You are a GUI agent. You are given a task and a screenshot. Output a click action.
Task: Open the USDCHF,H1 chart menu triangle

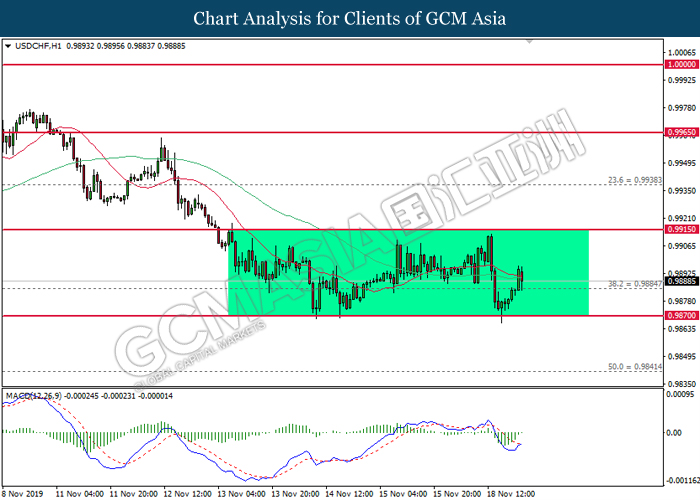[x=8, y=46]
